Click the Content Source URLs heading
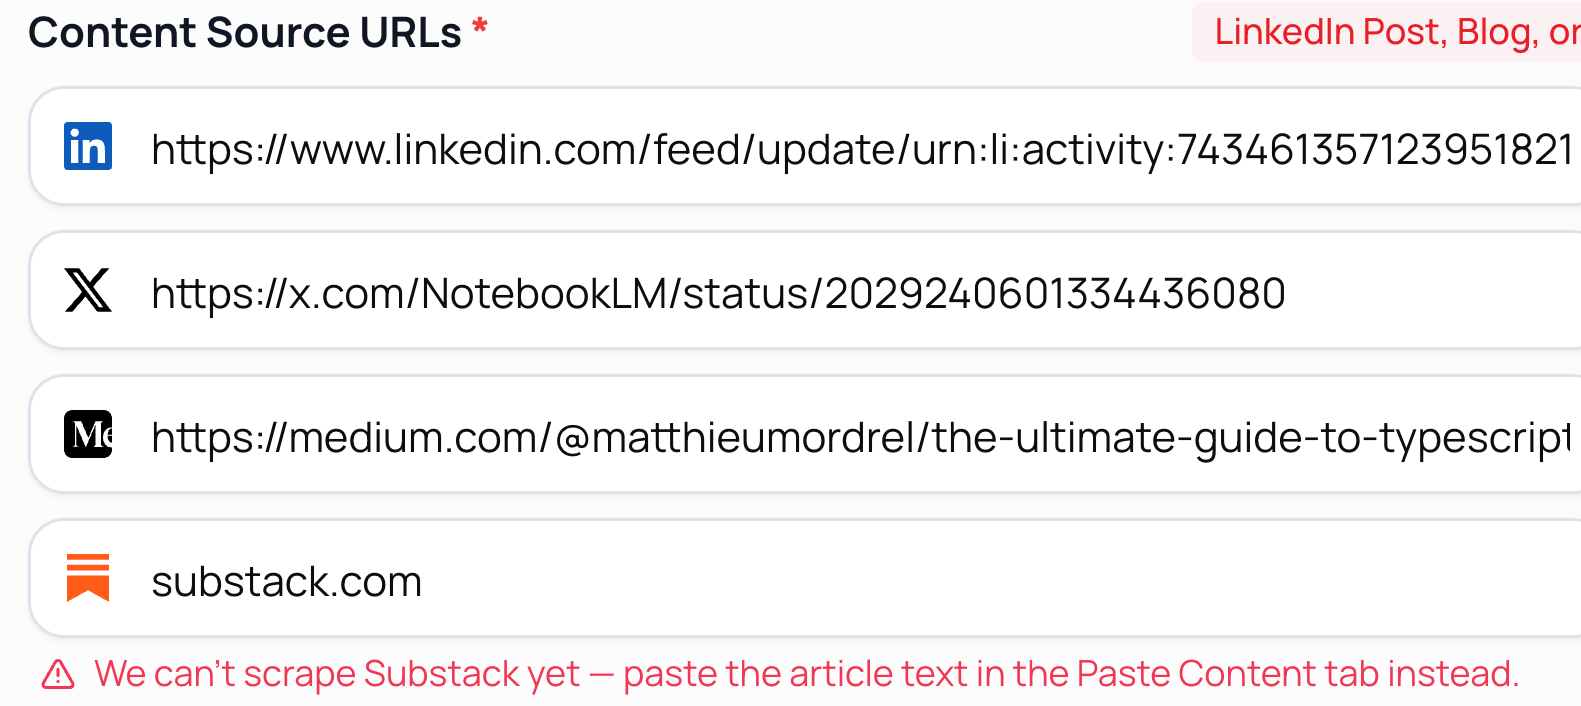The image size is (1581, 706). pos(245,33)
